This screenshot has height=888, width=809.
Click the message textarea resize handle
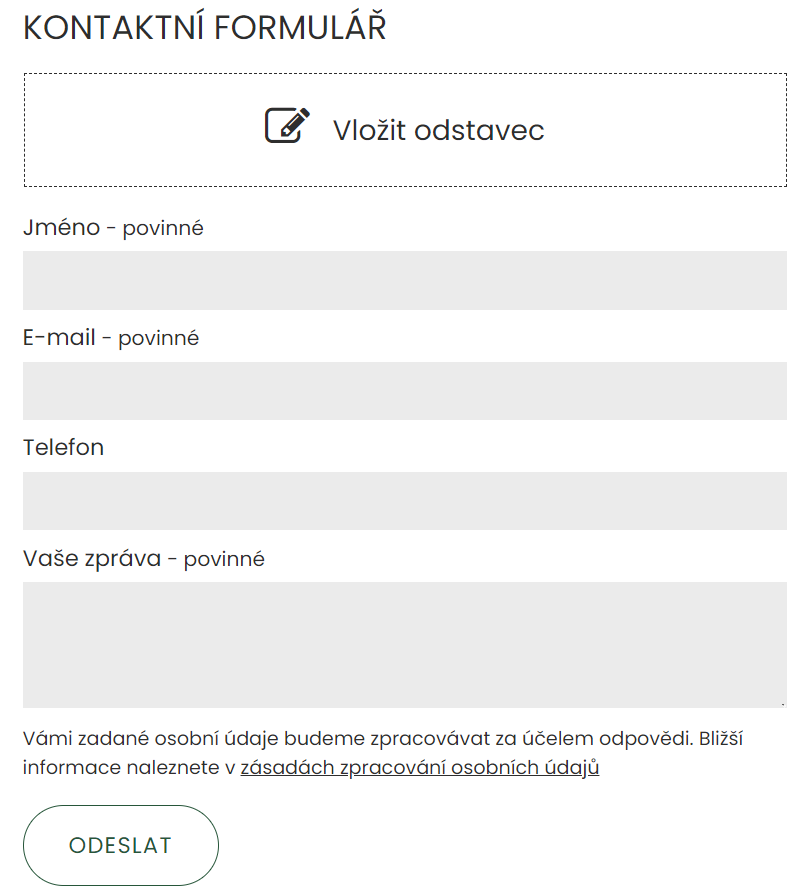click(x=782, y=704)
